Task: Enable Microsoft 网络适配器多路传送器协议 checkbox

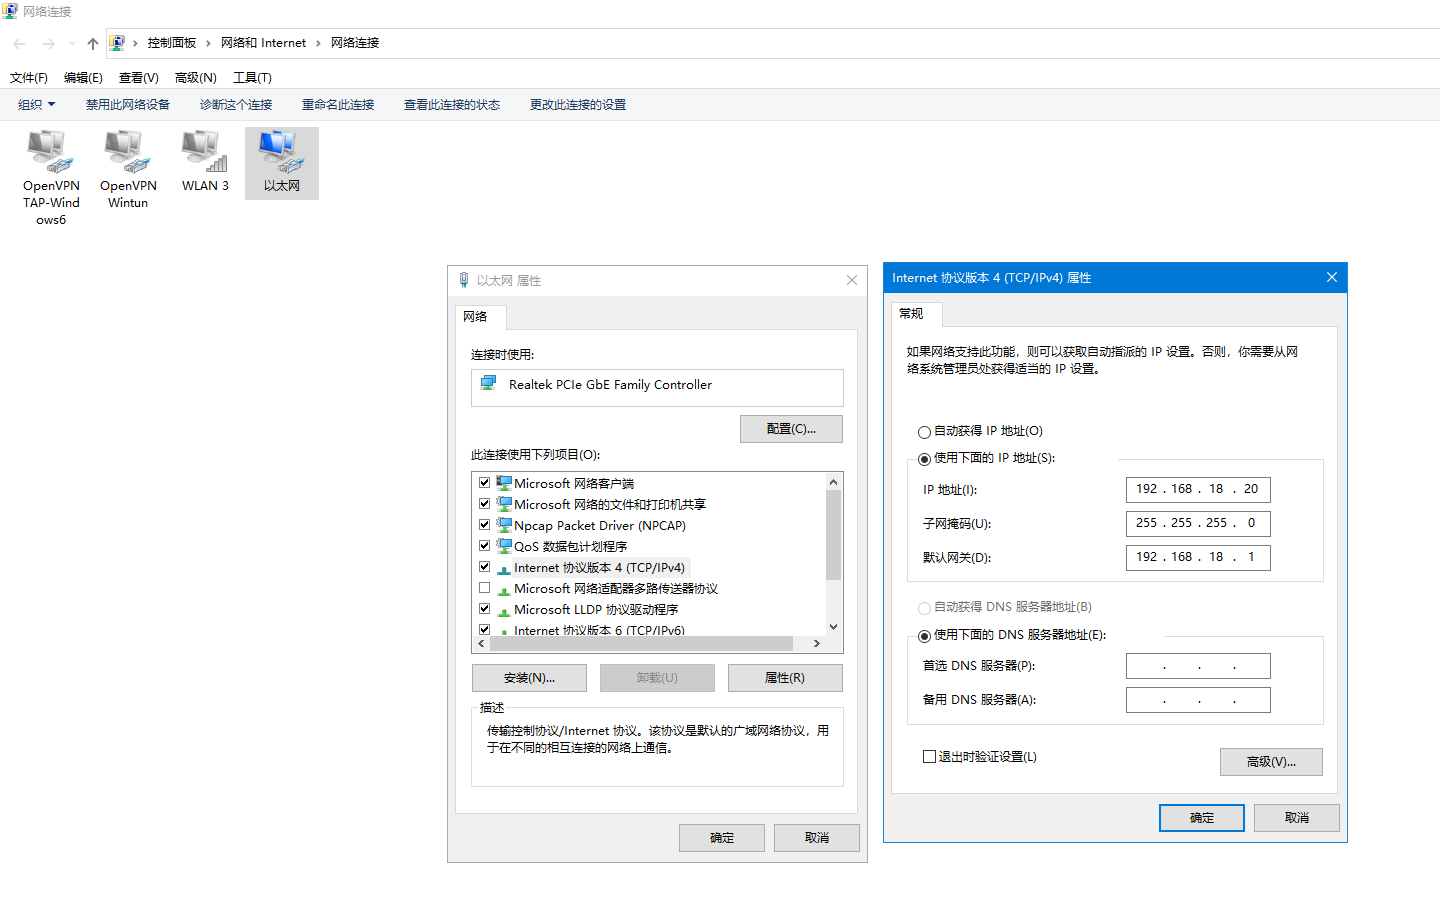Action: click(x=485, y=588)
